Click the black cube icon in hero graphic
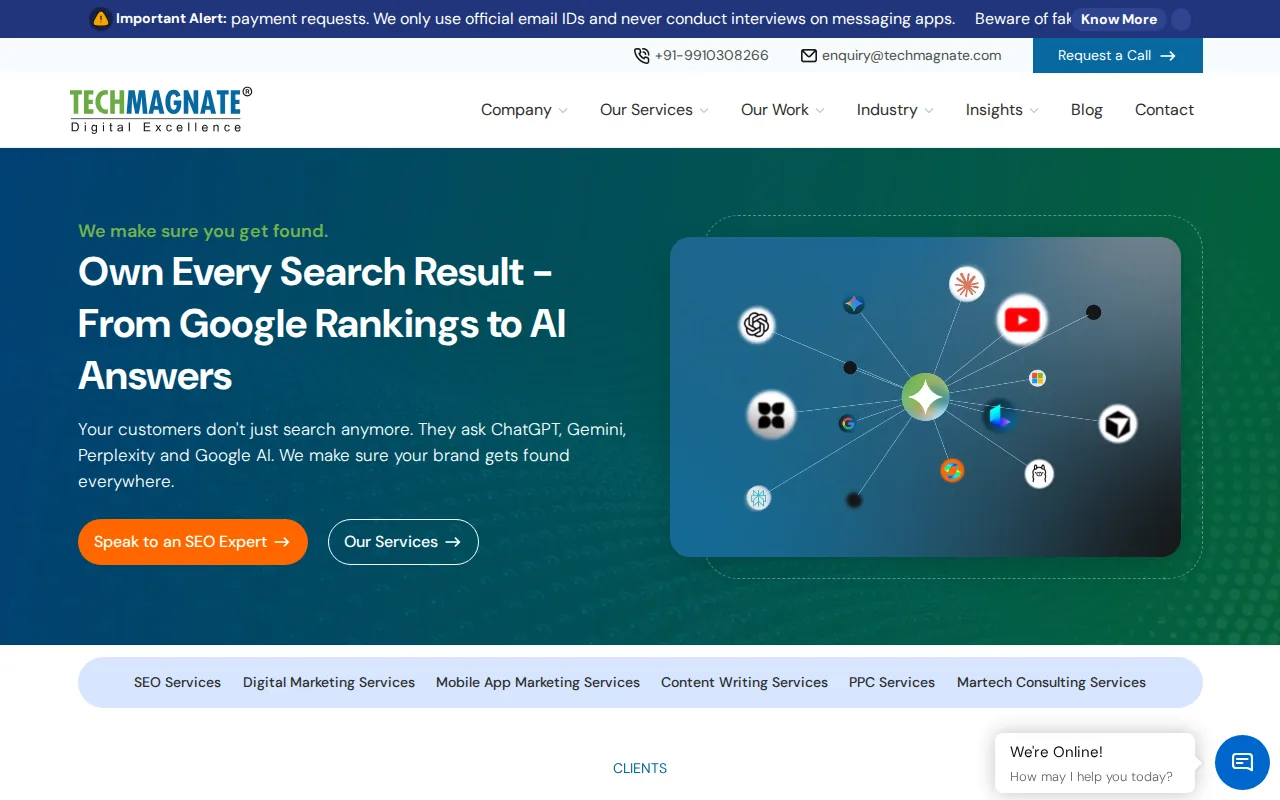1280x800 pixels. point(1118,424)
